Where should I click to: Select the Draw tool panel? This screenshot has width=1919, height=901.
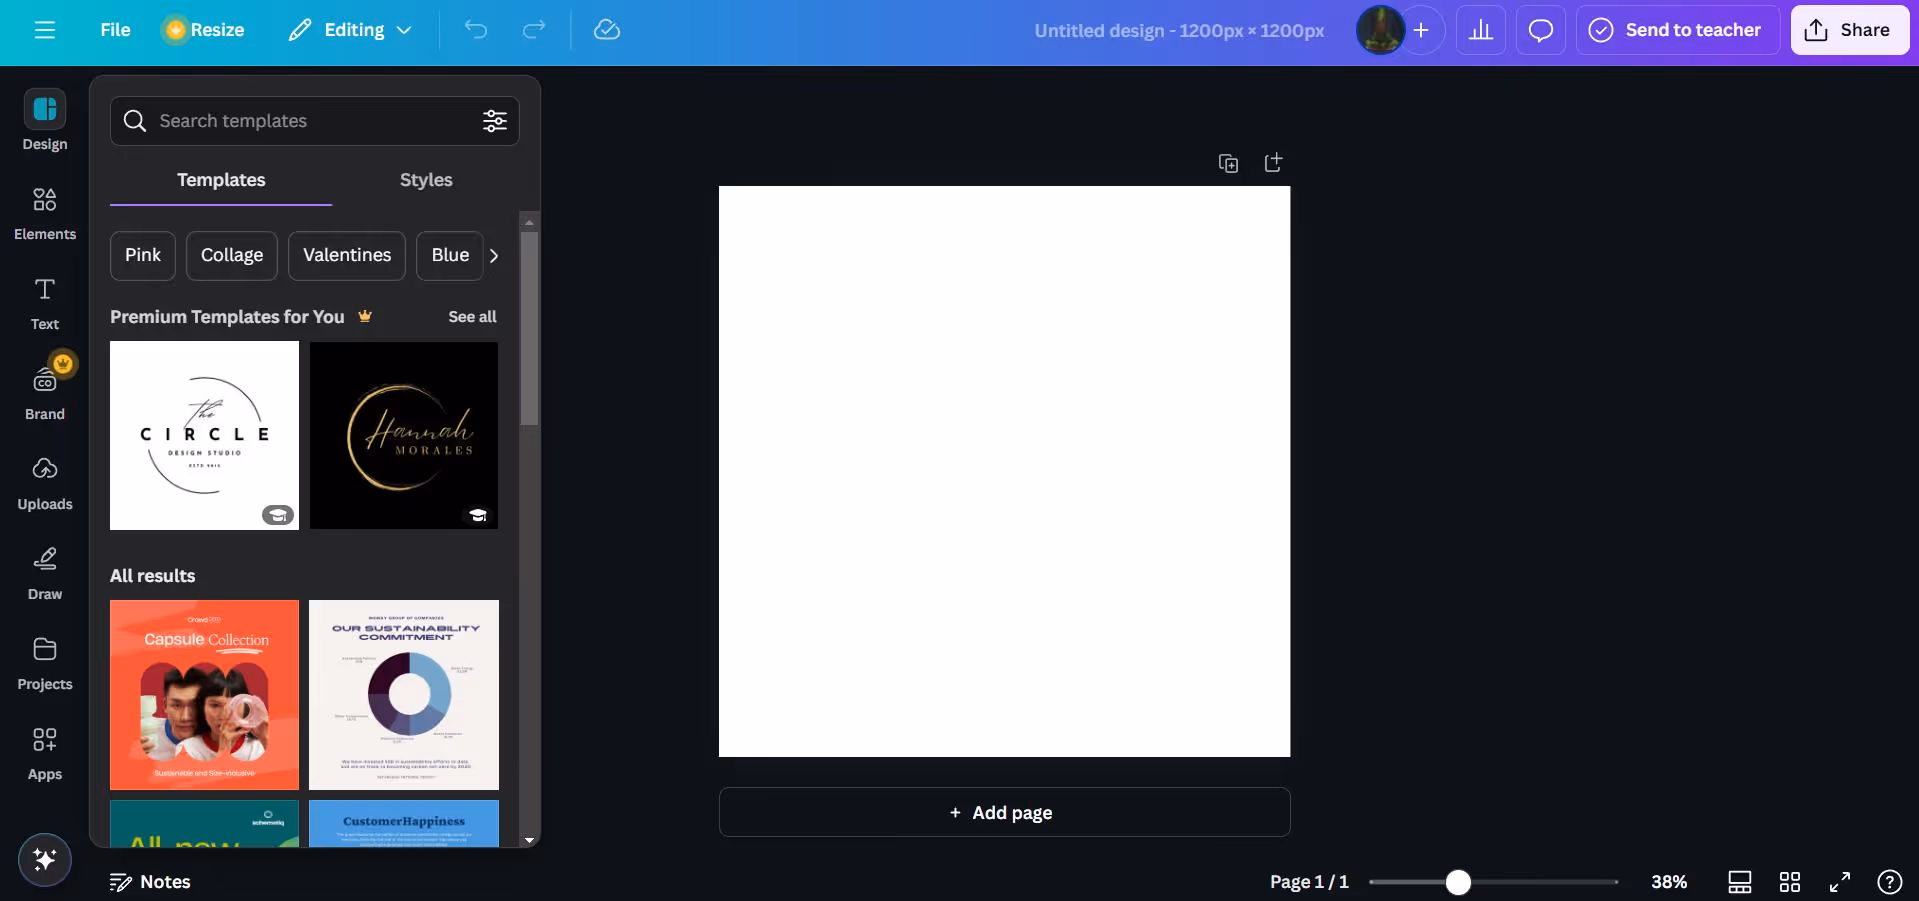point(44,571)
